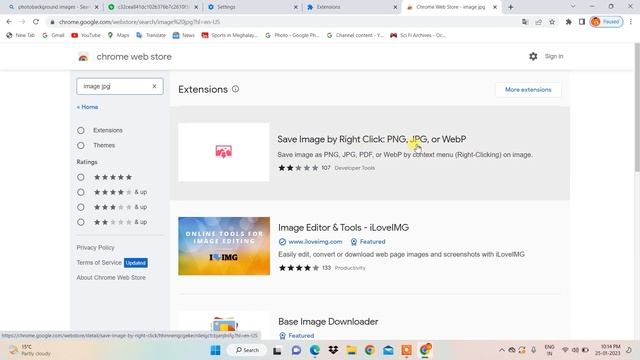Open the YouTube bookmark
Image resolution: width=640 pixels, height=360 pixels.
coord(86,35)
